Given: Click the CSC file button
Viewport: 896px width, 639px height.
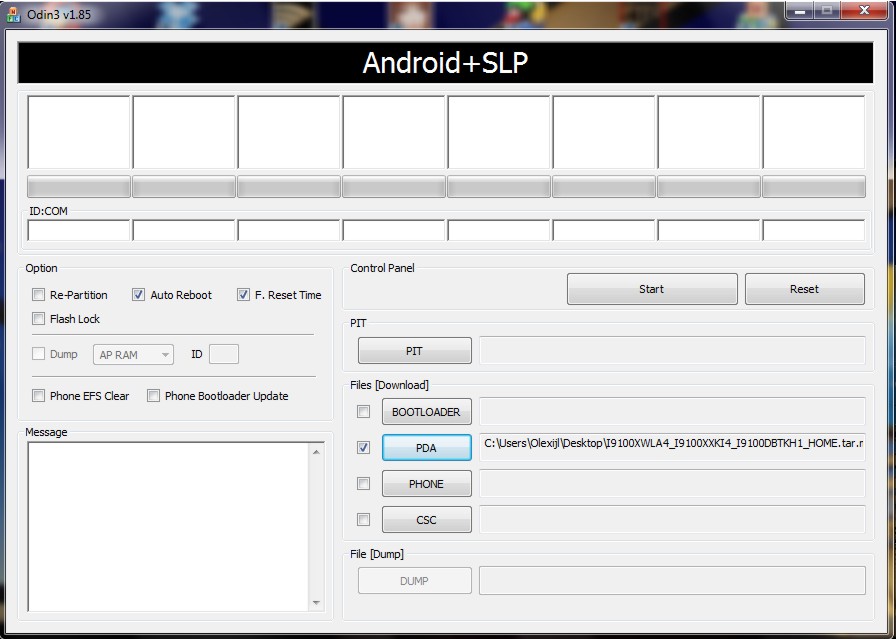Looking at the screenshot, I should [x=427, y=520].
